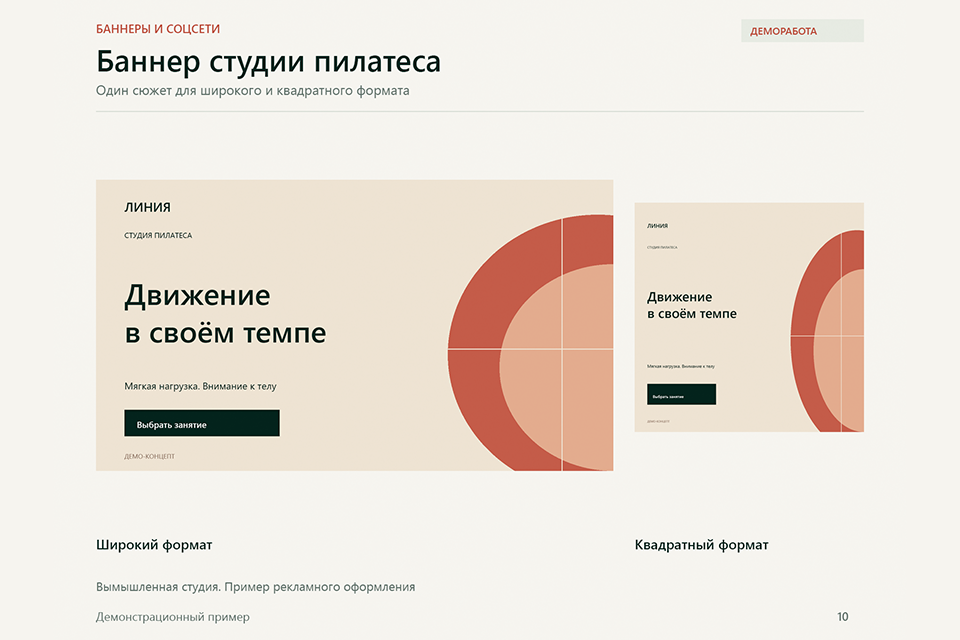Click 'ДЕМО-КОНЦЕПТ' label in square banner
The height and width of the screenshot is (640, 960).
coord(658,421)
